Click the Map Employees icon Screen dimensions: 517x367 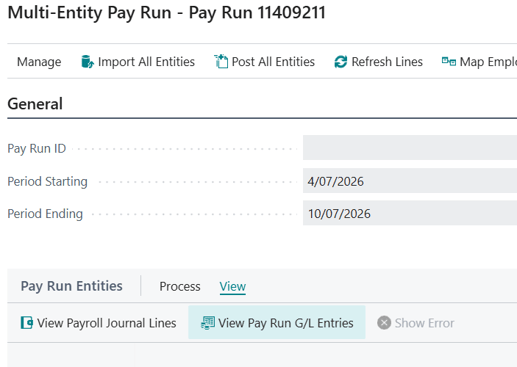pyautogui.click(x=449, y=61)
